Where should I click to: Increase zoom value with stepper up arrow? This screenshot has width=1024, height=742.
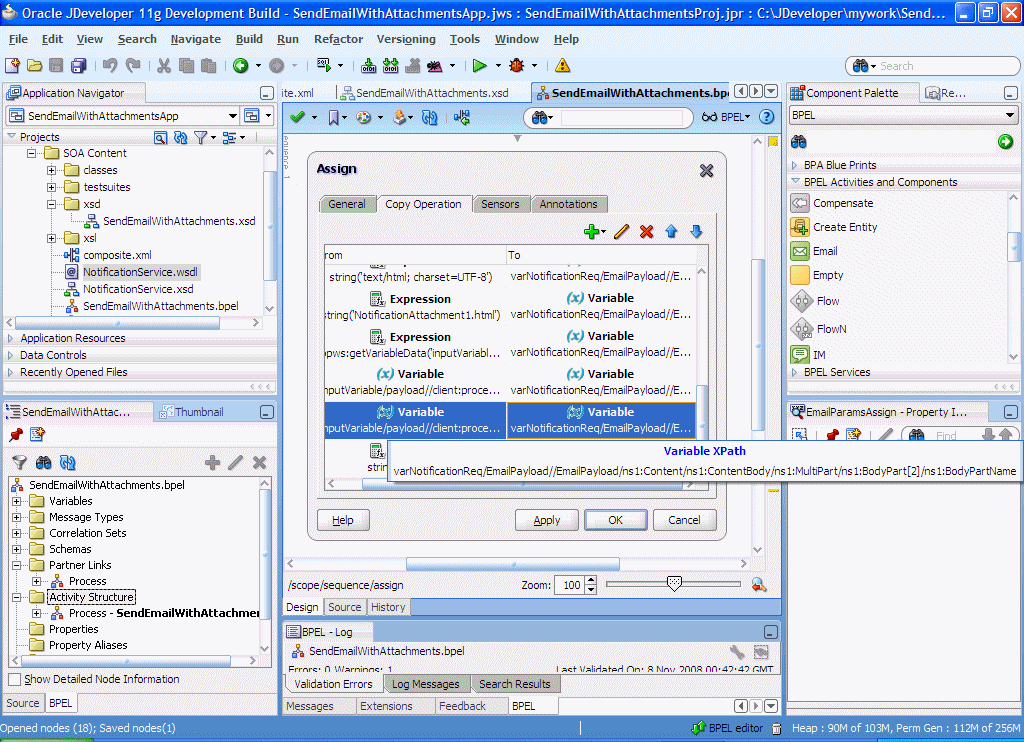click(591, 580)
